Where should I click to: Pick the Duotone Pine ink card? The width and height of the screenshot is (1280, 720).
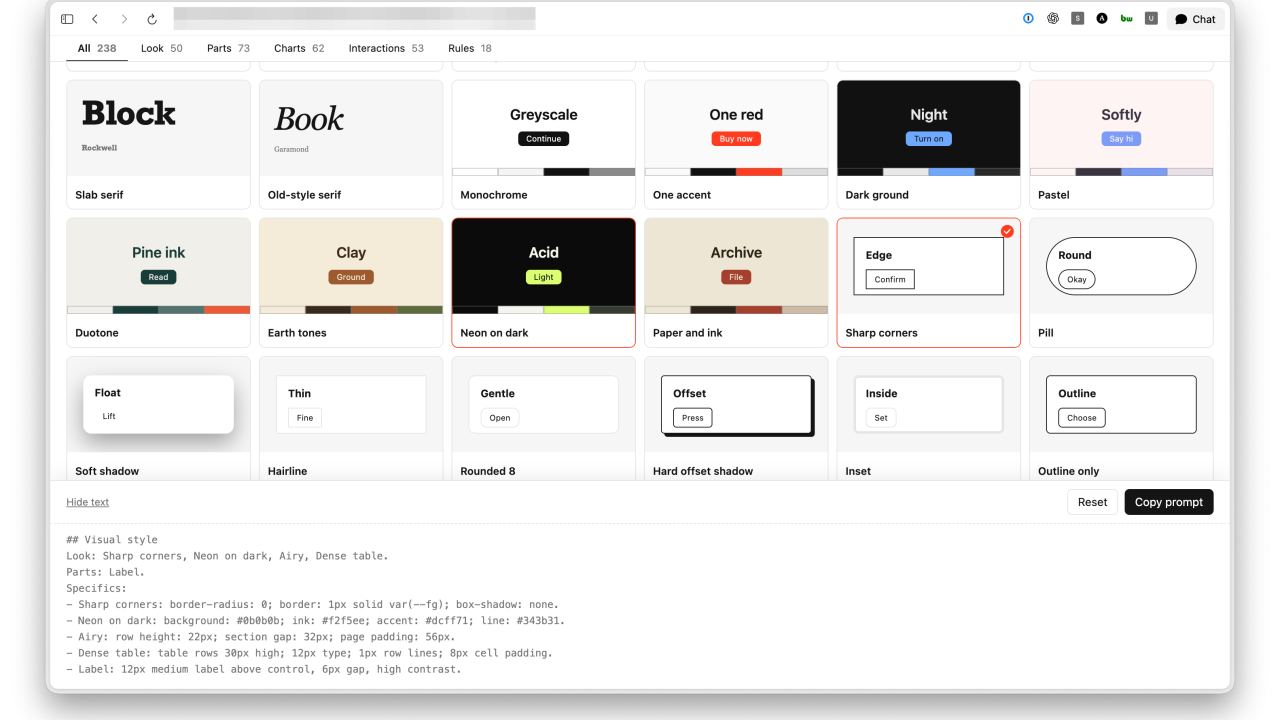click(158, 282)
